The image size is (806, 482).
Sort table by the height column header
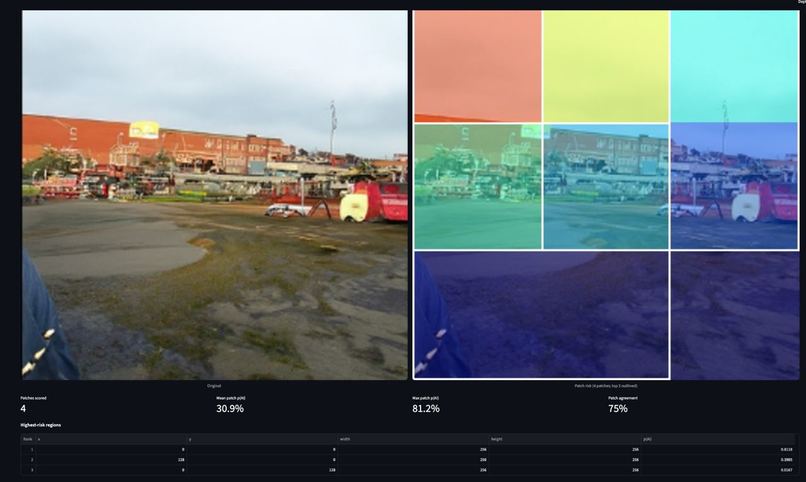(x=564, y=439)
